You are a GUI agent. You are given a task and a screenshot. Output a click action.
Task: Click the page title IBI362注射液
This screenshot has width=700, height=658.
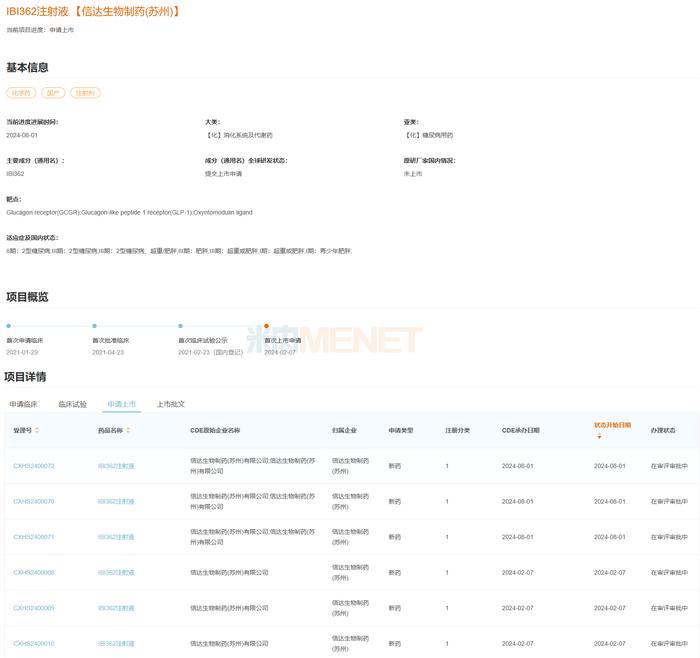(37, 12)
